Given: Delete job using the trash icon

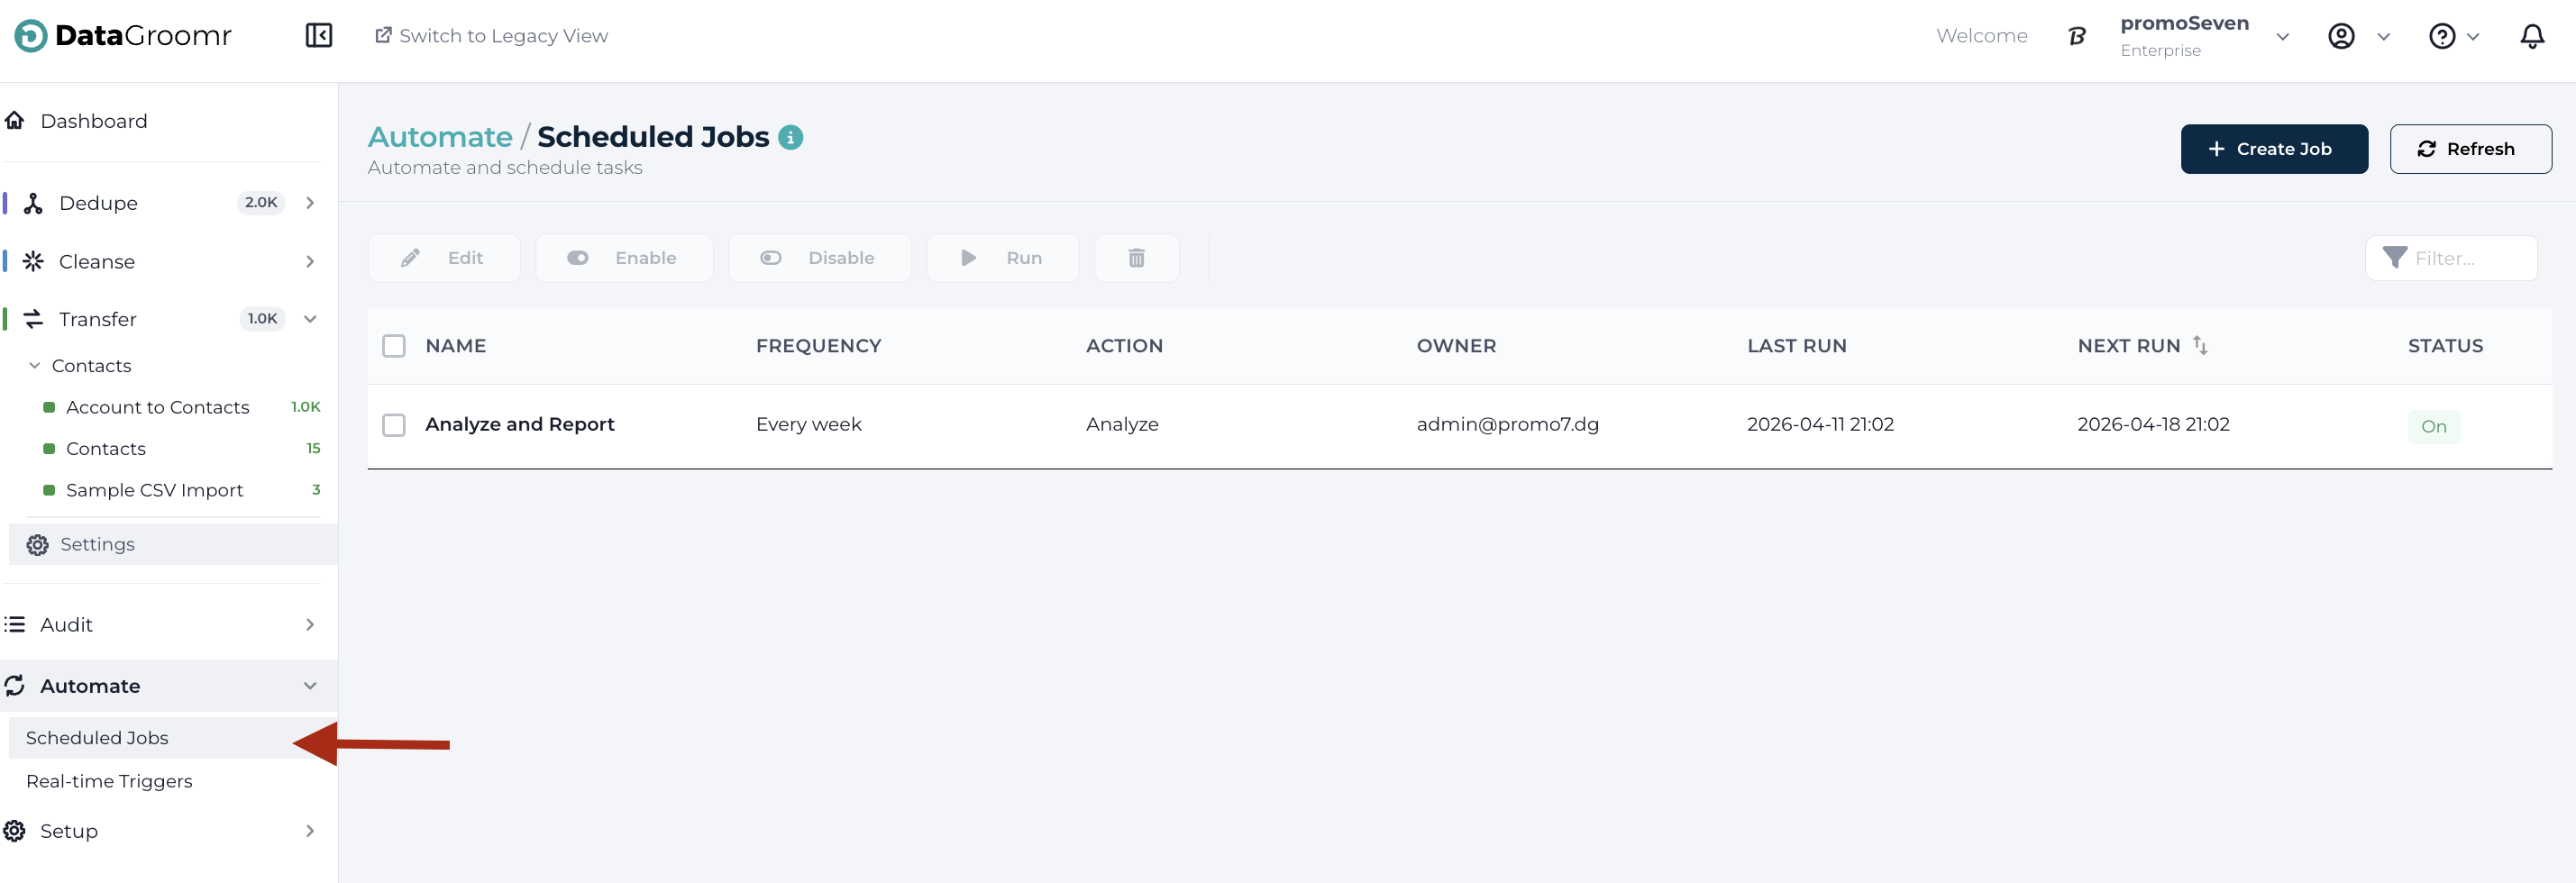Looking at the screenshot, I should tap(1137, 258).
